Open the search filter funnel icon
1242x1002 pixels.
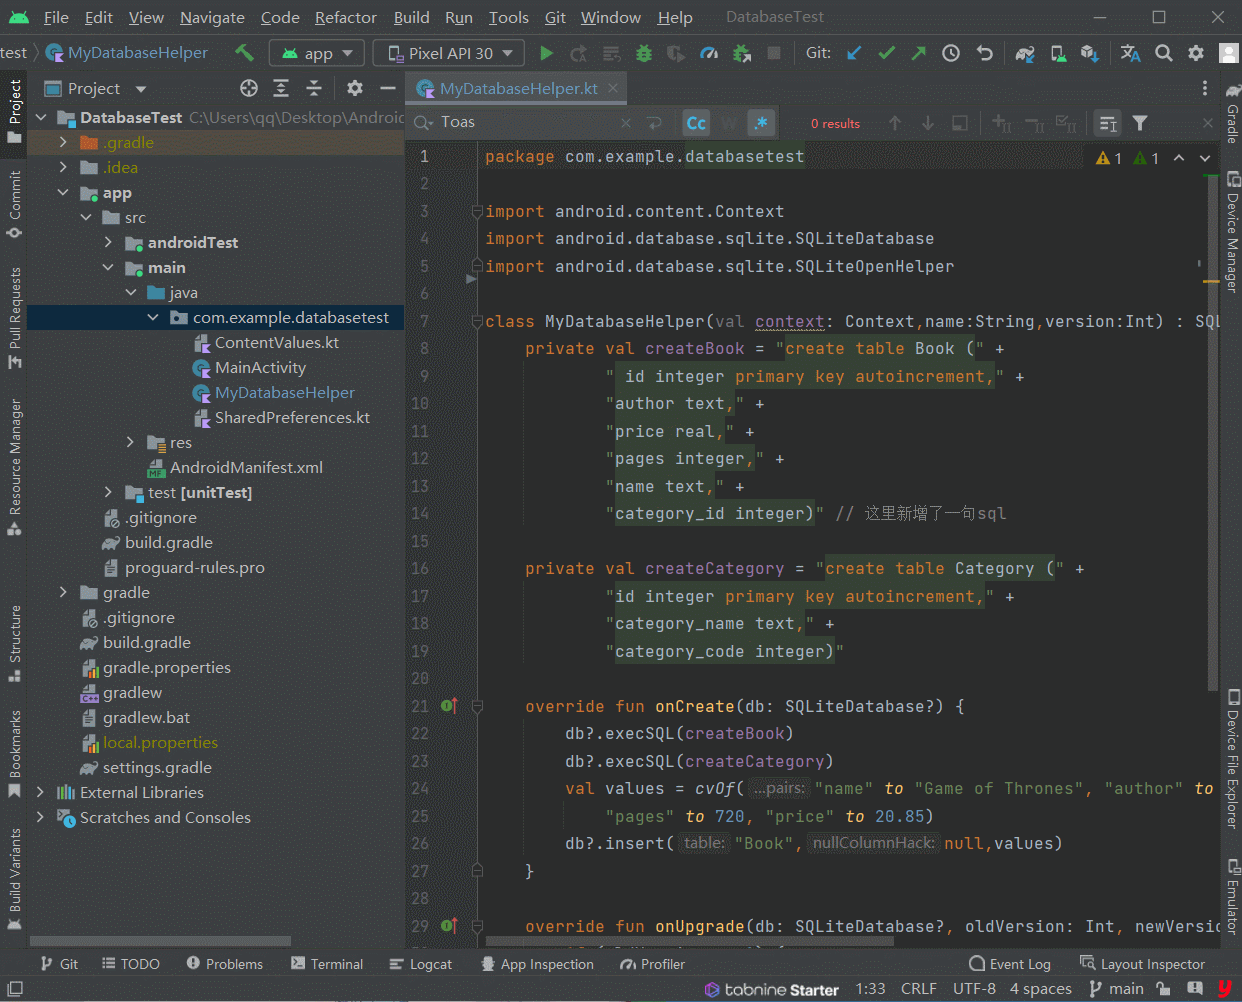tap(1140, 123)
